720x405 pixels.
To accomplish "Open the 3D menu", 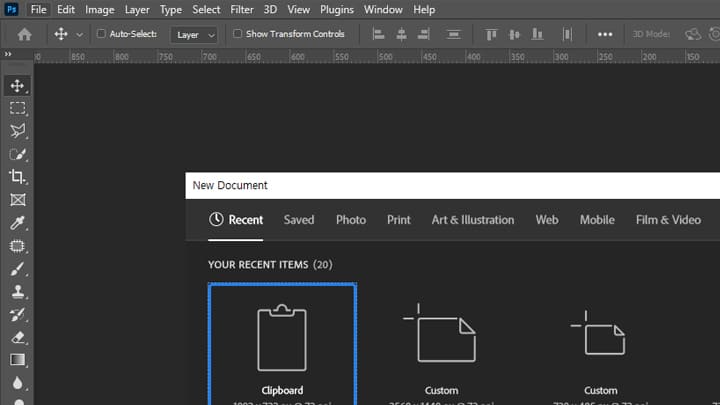I will coord(270,10).
